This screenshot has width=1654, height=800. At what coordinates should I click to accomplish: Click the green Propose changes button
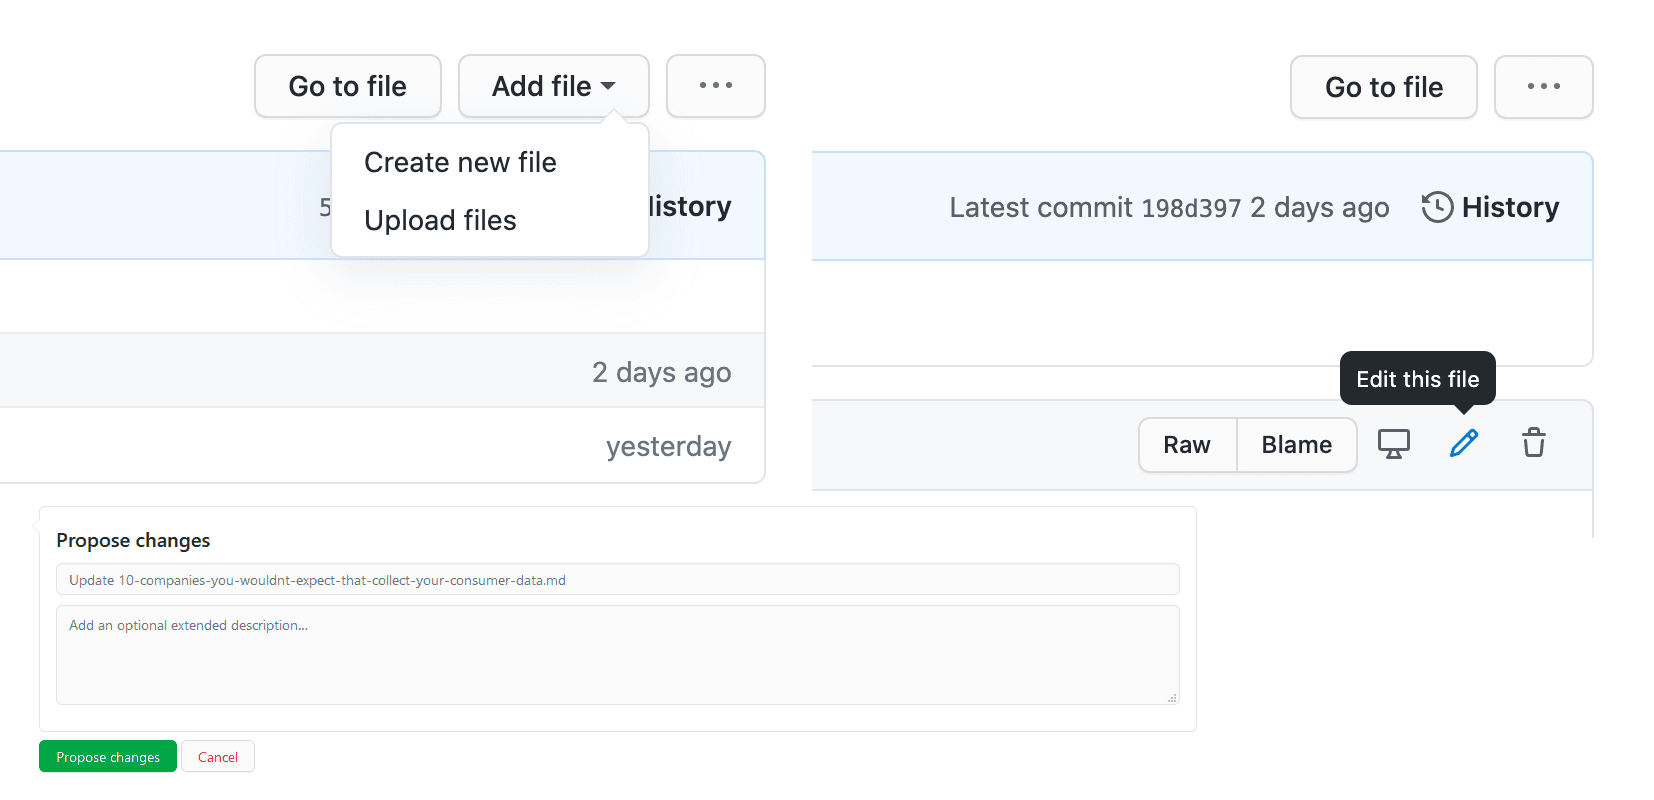pyautogui.click(x=108, y=757)
